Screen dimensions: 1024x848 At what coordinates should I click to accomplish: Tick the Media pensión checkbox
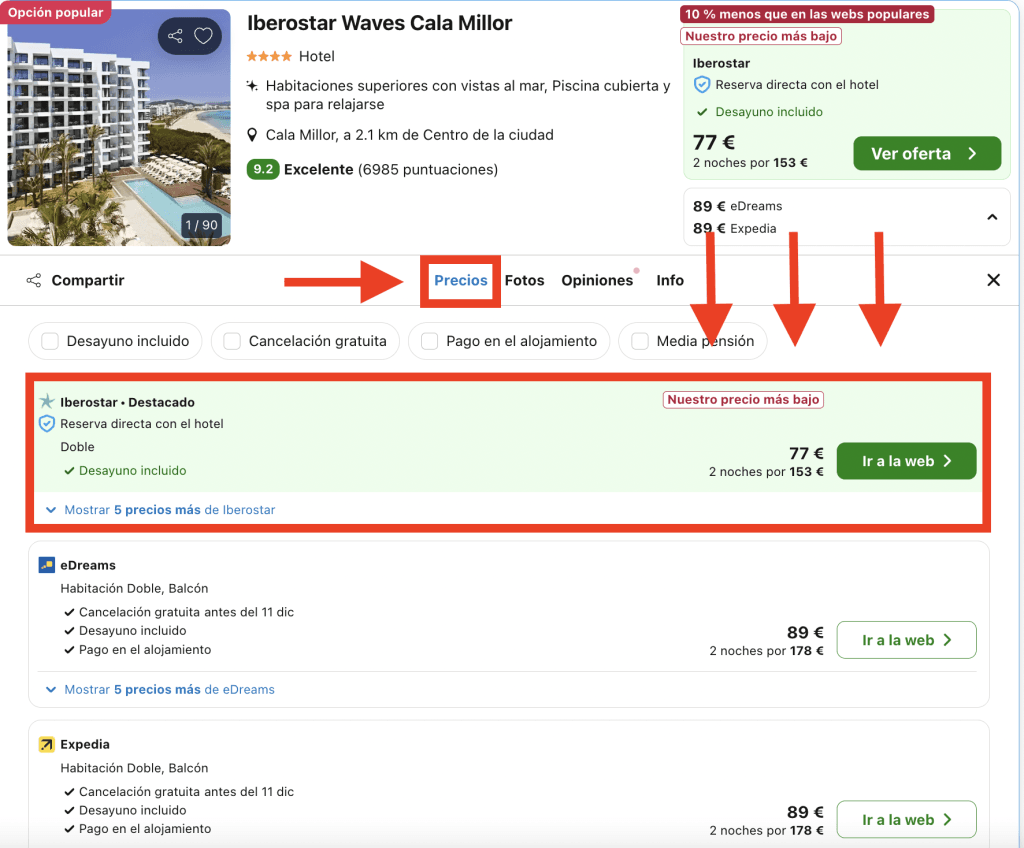640,342
